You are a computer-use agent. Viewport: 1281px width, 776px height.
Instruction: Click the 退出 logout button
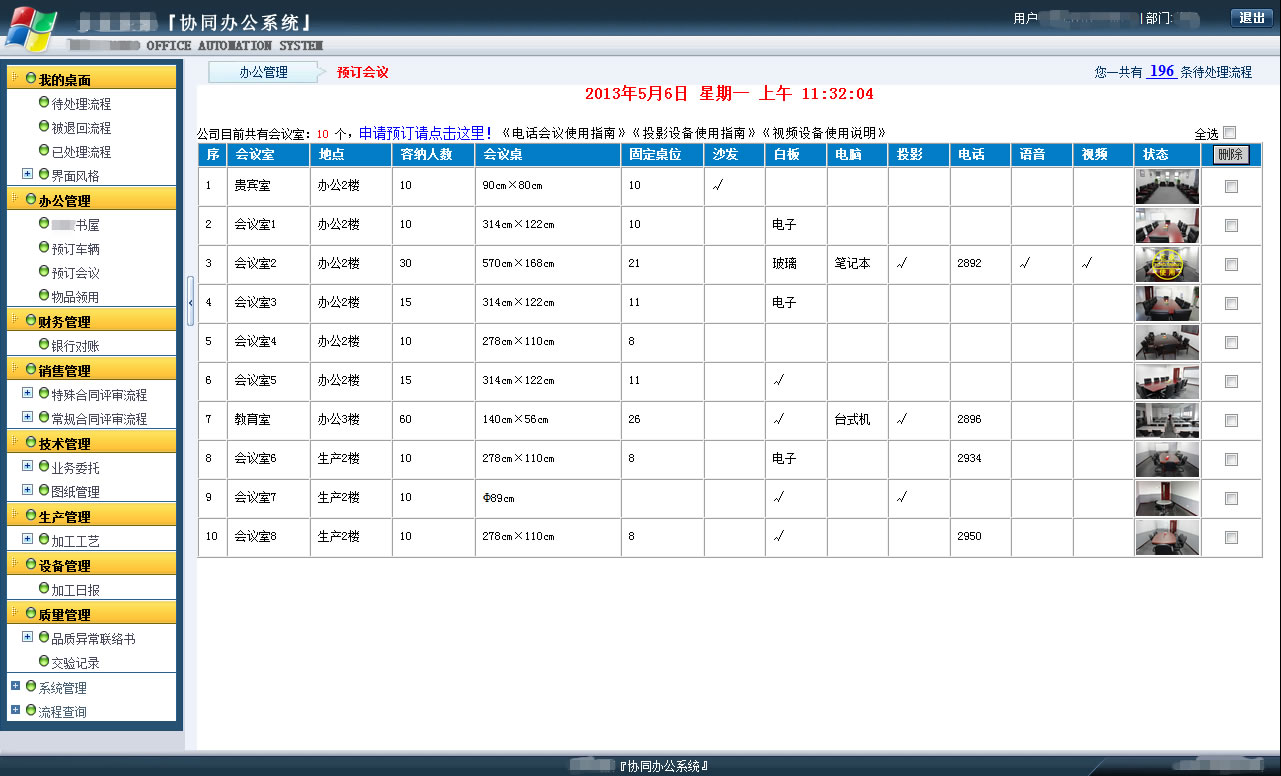pyautogui.click(x=1252, y=17)
